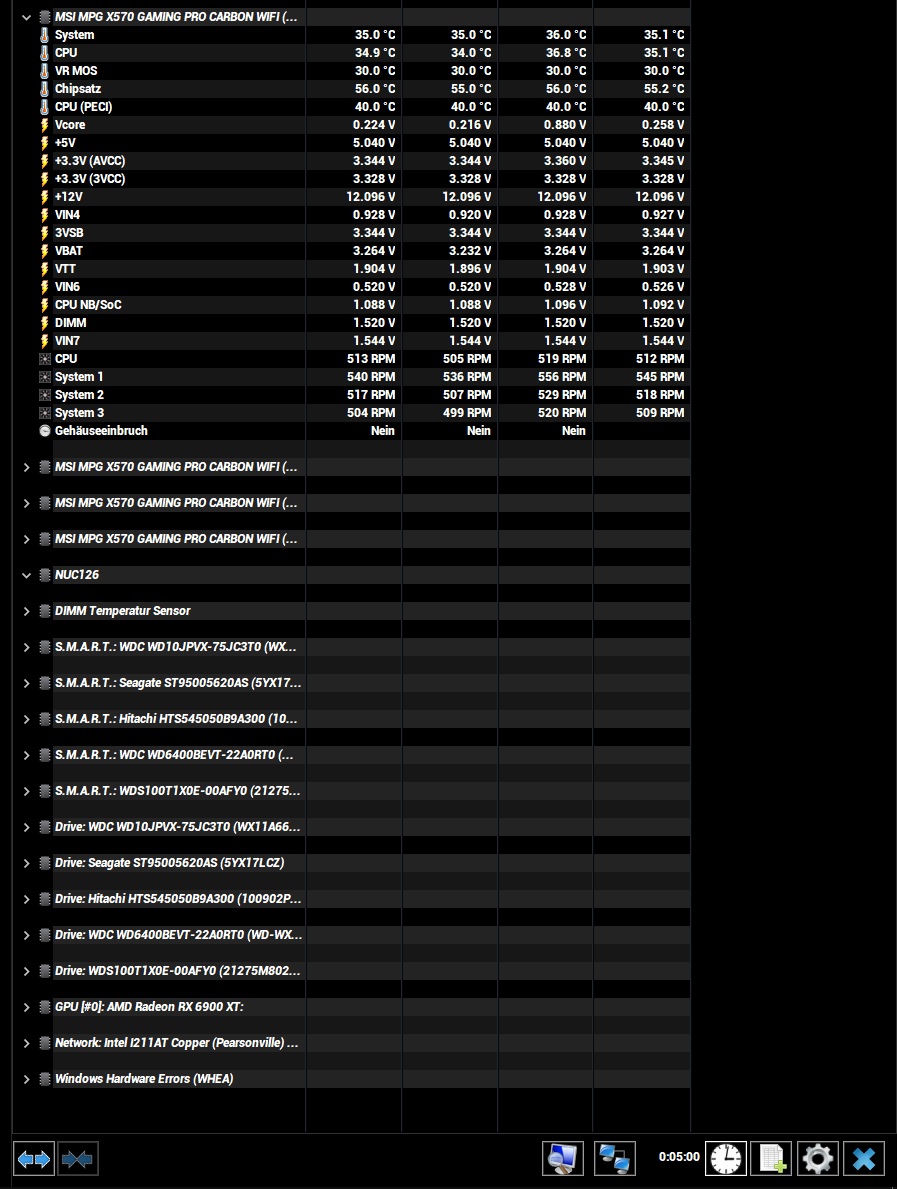Expand Drive: Seagate ST95005620AS group
Image resolution: width=897 pixels, height=1189 pixels.
(27, 863)
